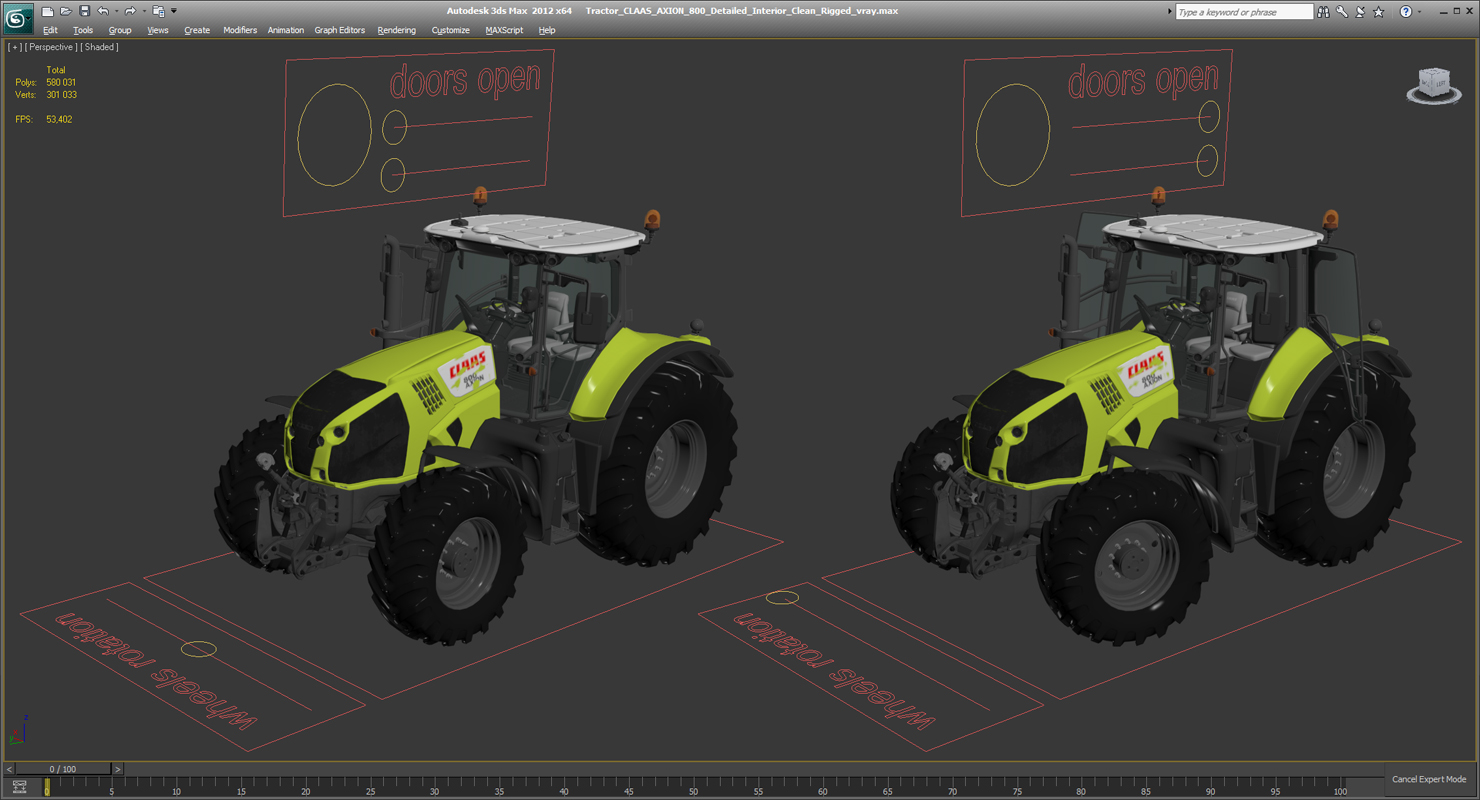
Task: Open the Set Project Folder icon
Action: point(158,11)
